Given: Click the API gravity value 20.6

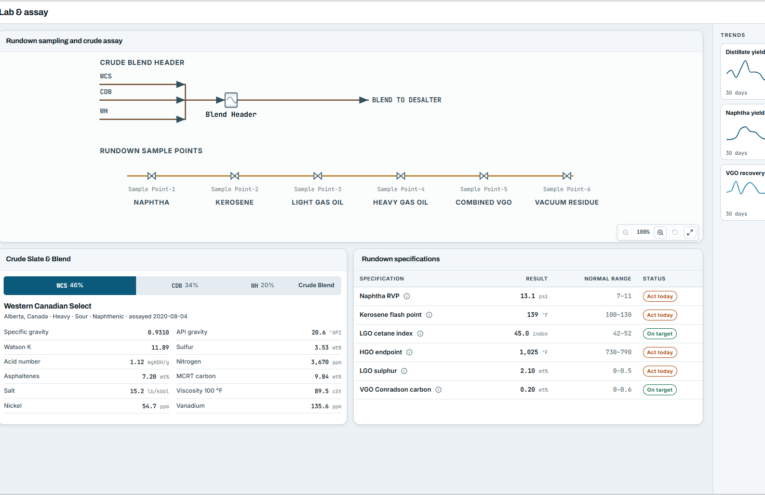Looking at the screenshot, I should (x=319, y=333).
